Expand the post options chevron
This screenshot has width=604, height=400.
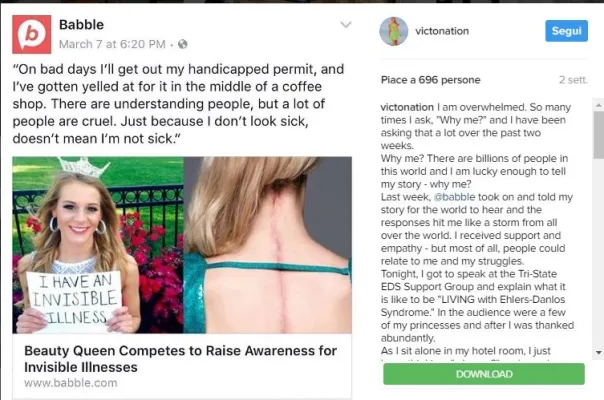pyautogui.click(x=346, y=25)
